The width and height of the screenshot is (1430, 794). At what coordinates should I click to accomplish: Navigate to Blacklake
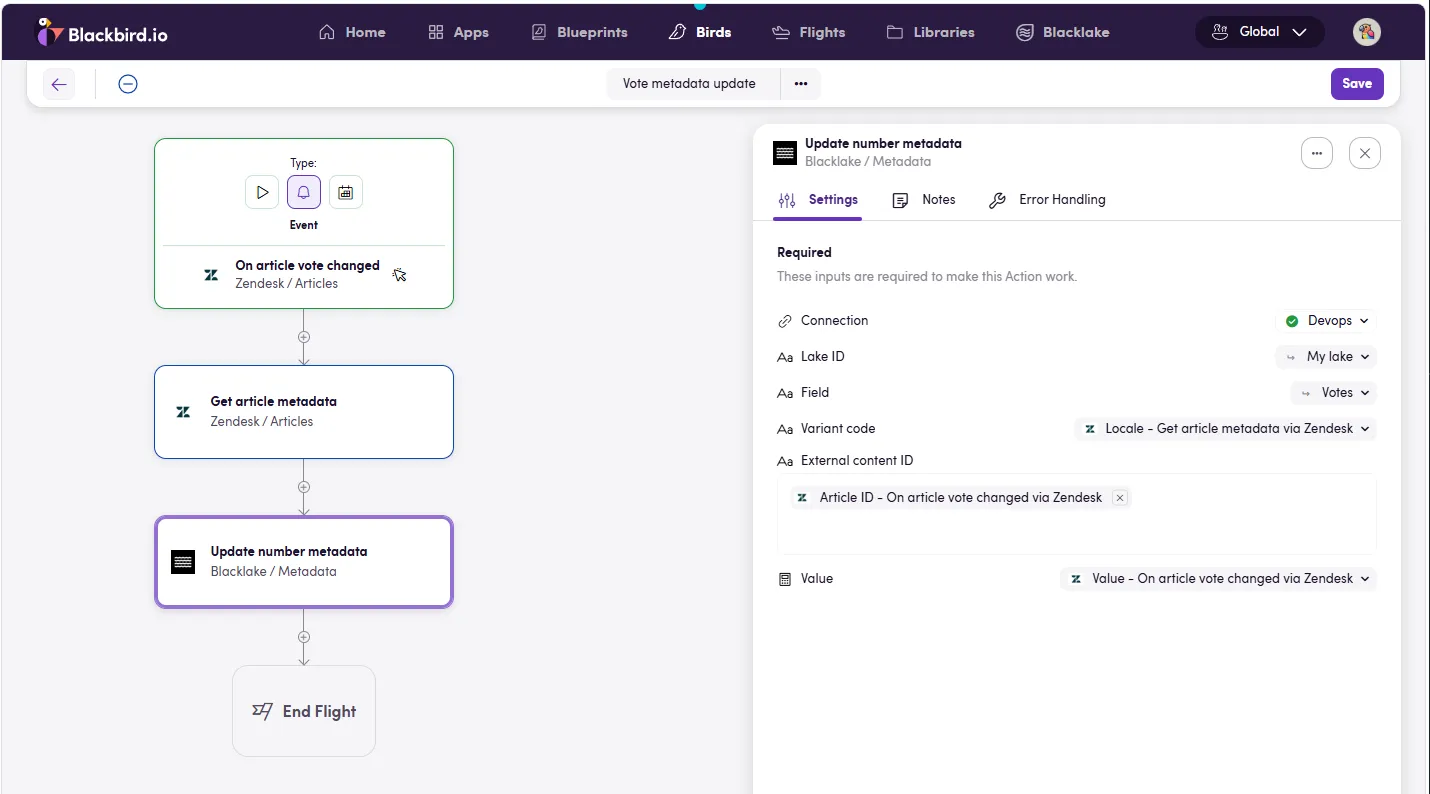point(1063,32)
